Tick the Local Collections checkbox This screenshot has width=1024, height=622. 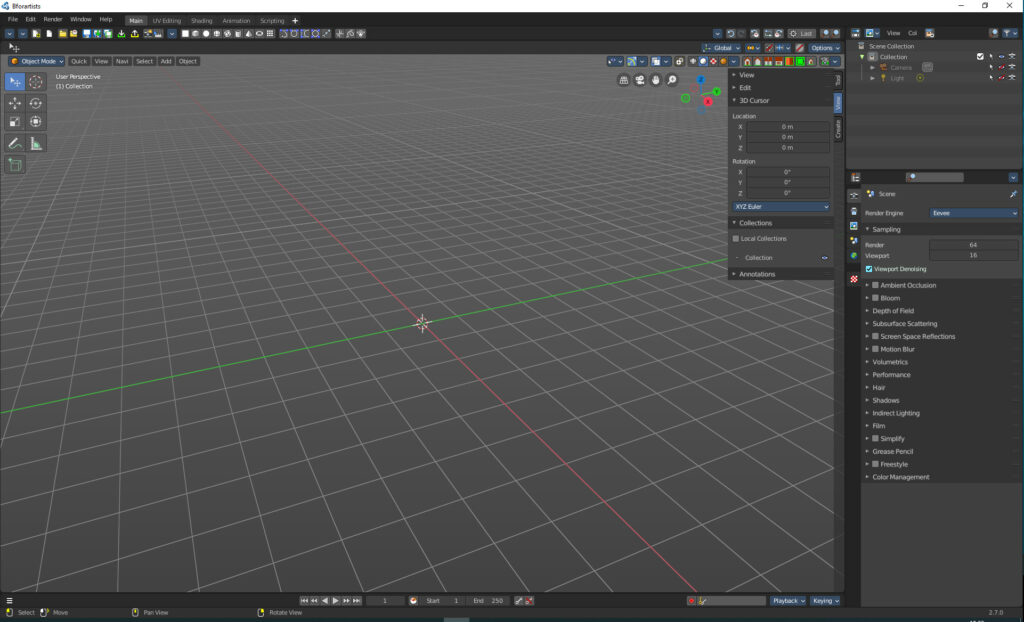[x=736, y=239]
